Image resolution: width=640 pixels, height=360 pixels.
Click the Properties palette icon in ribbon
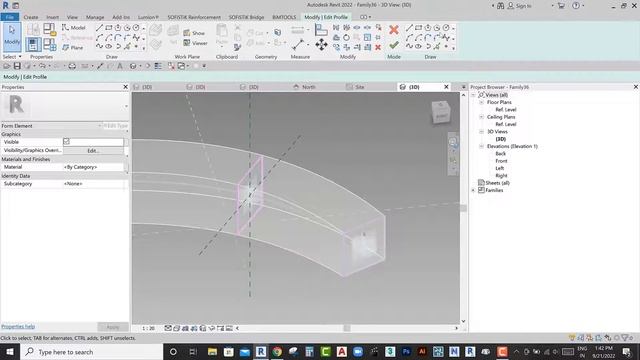coord(33,44)
